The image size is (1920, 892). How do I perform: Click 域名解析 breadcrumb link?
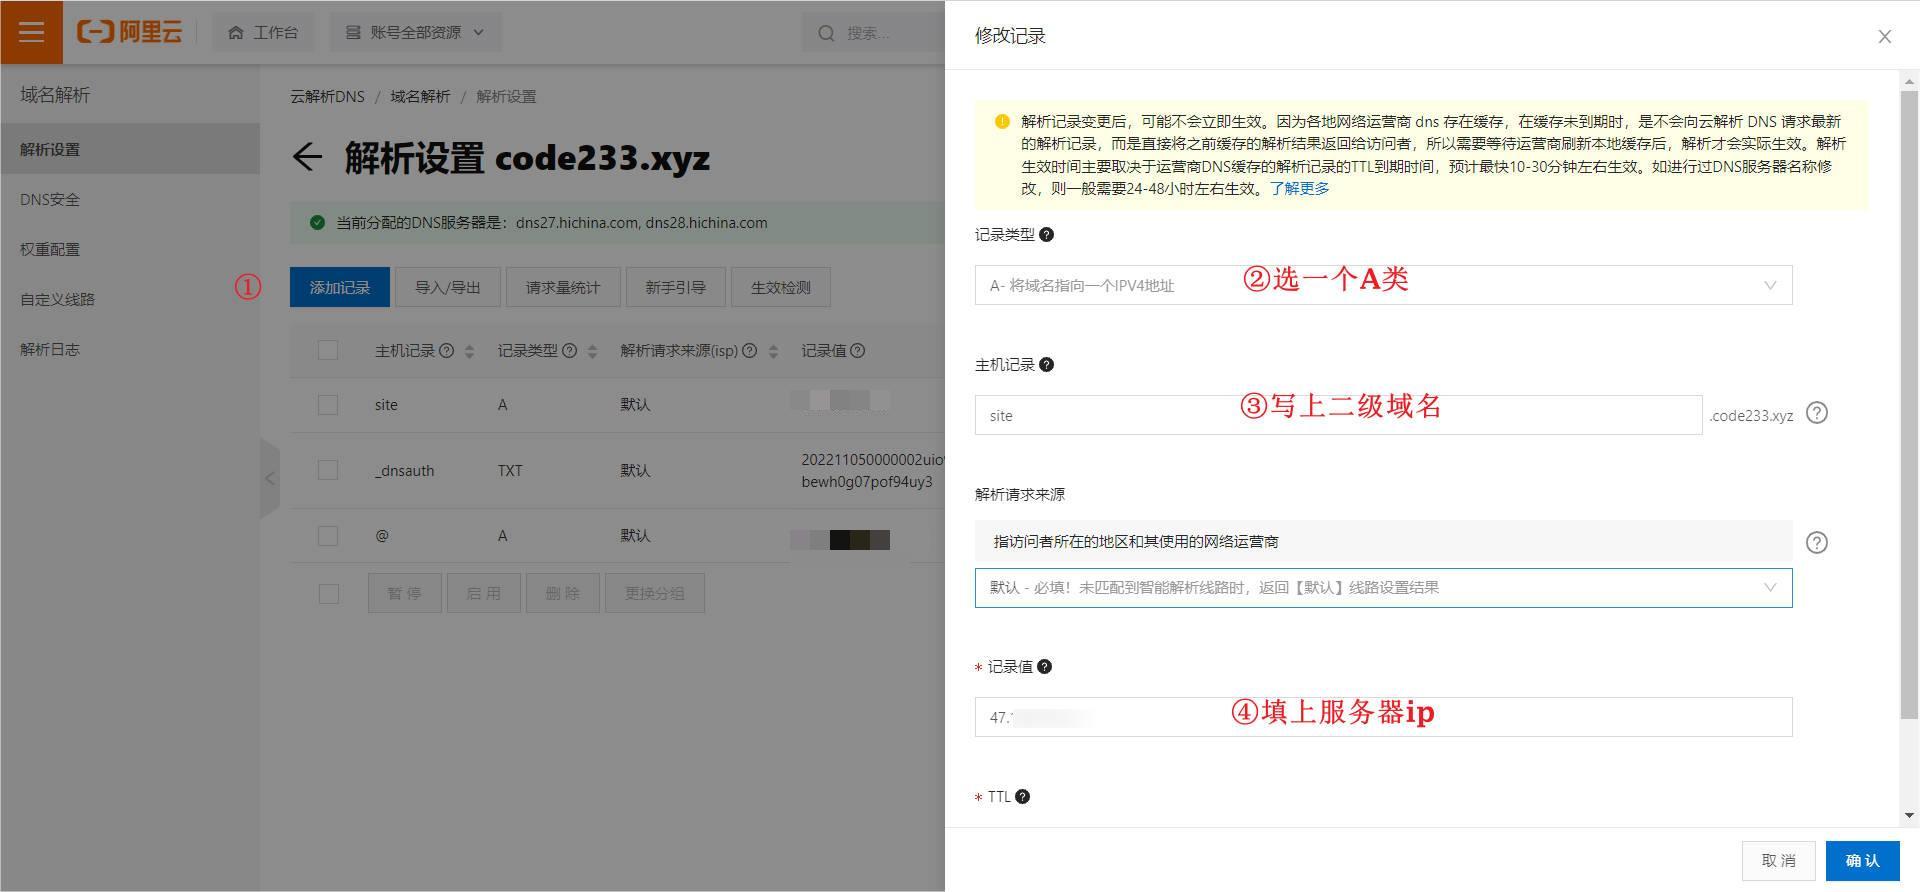(420, 96)
